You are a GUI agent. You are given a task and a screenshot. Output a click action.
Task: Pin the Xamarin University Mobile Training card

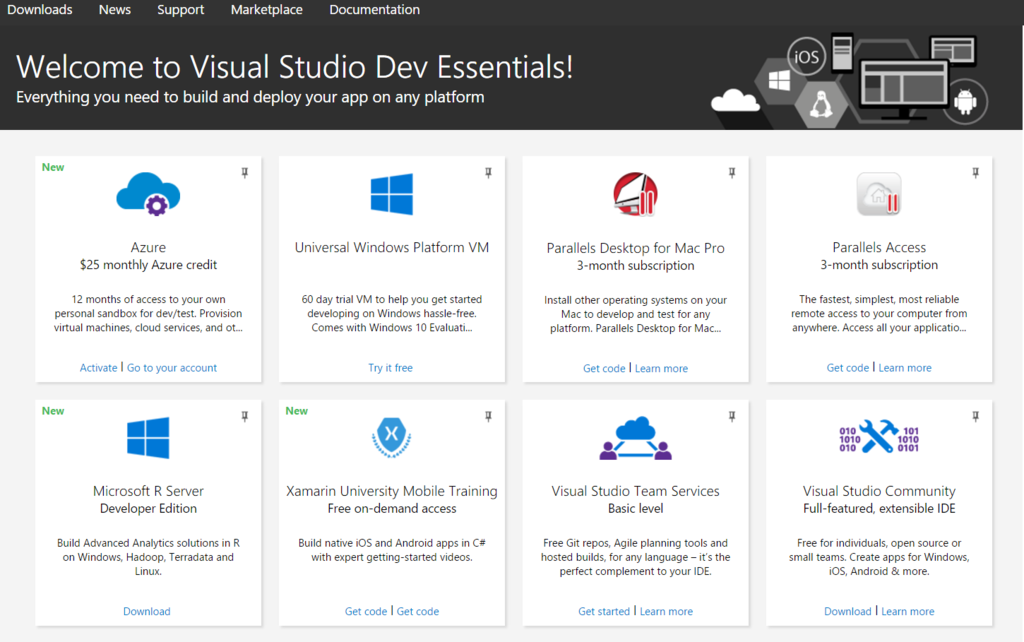(x=488, y=416)
